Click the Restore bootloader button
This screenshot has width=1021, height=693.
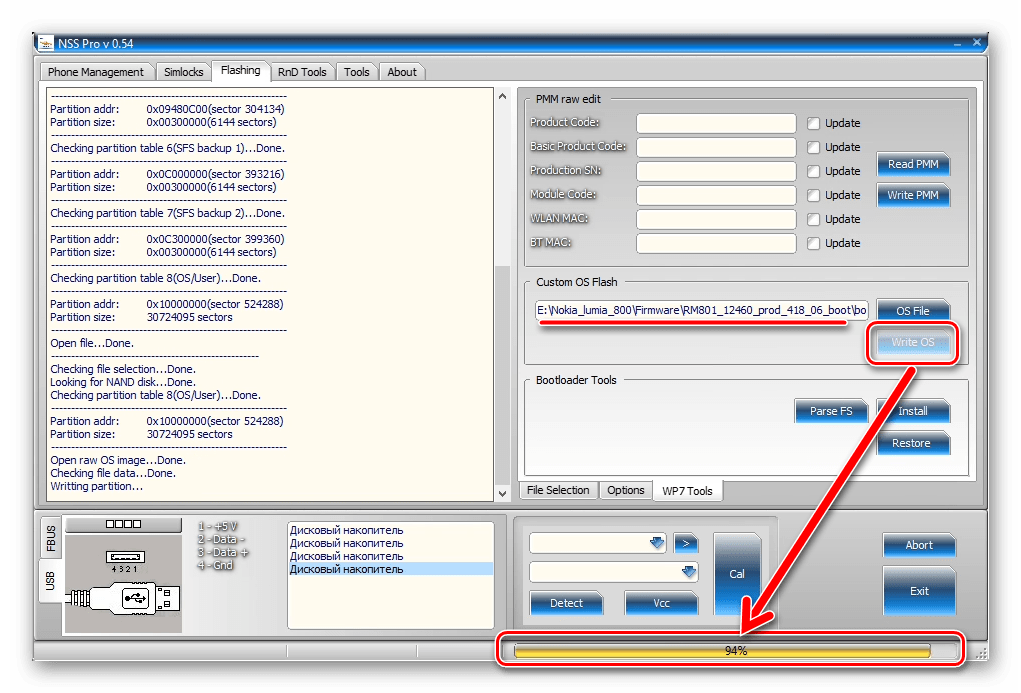tap(912, 443)
